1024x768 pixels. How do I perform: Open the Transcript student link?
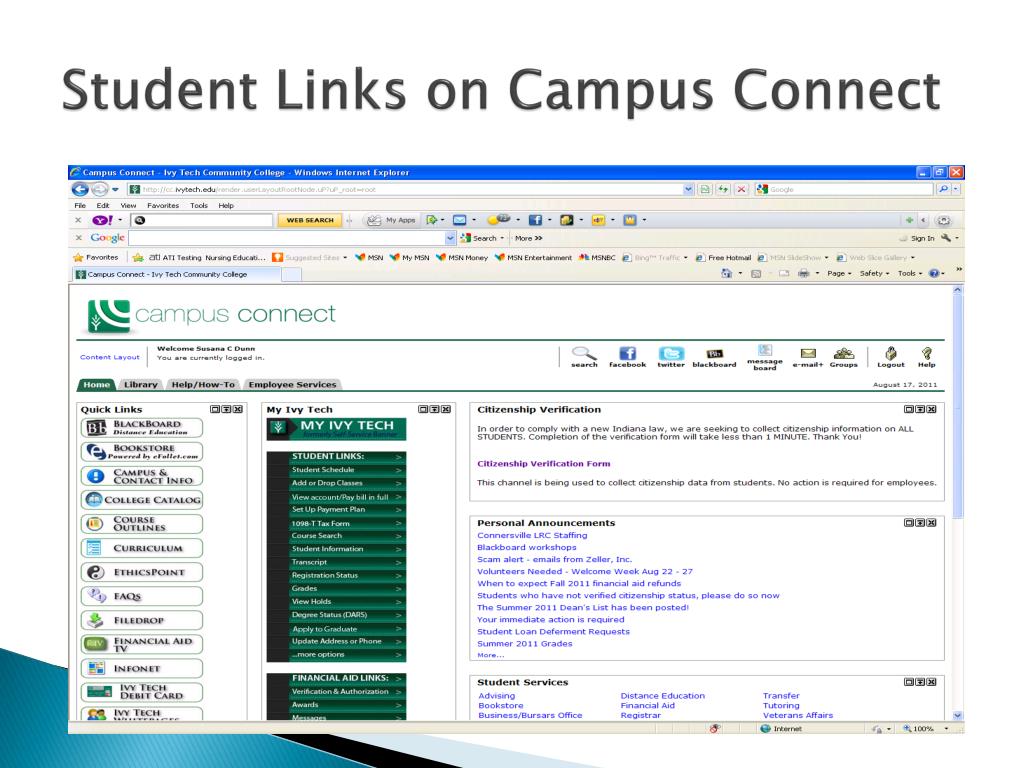tap(309, 562)
